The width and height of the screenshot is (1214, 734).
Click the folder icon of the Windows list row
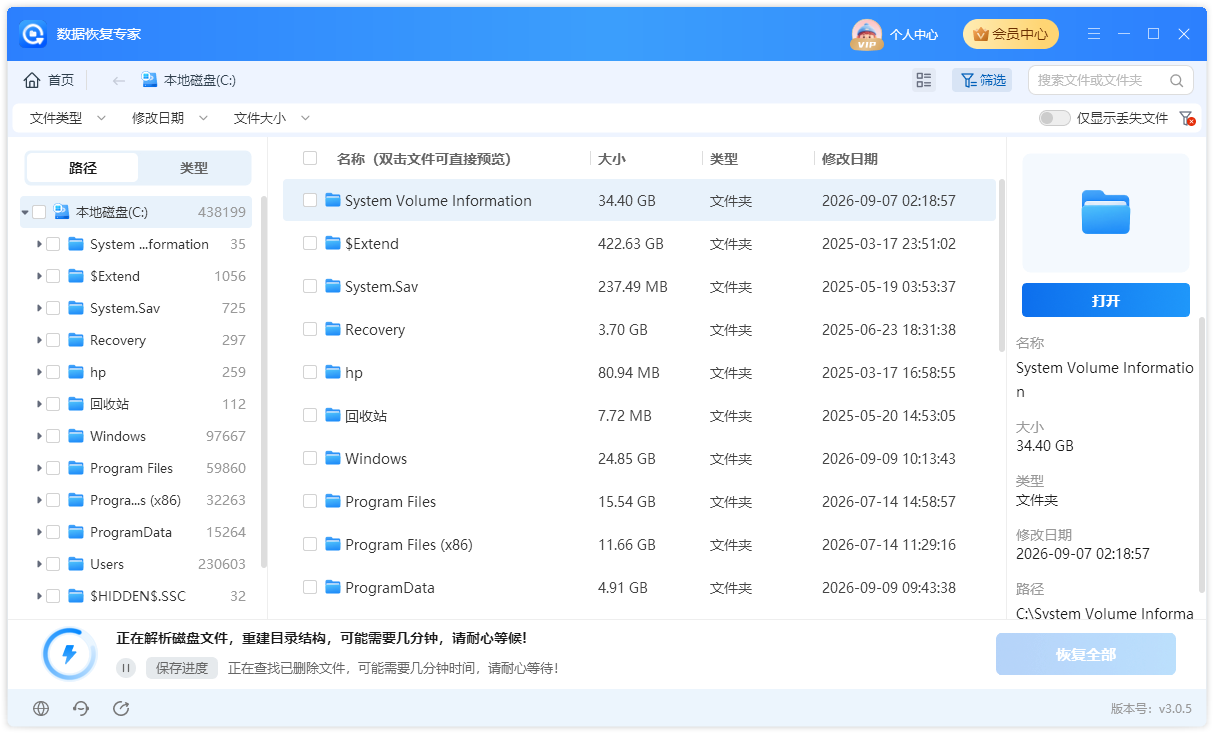point(333,458)
